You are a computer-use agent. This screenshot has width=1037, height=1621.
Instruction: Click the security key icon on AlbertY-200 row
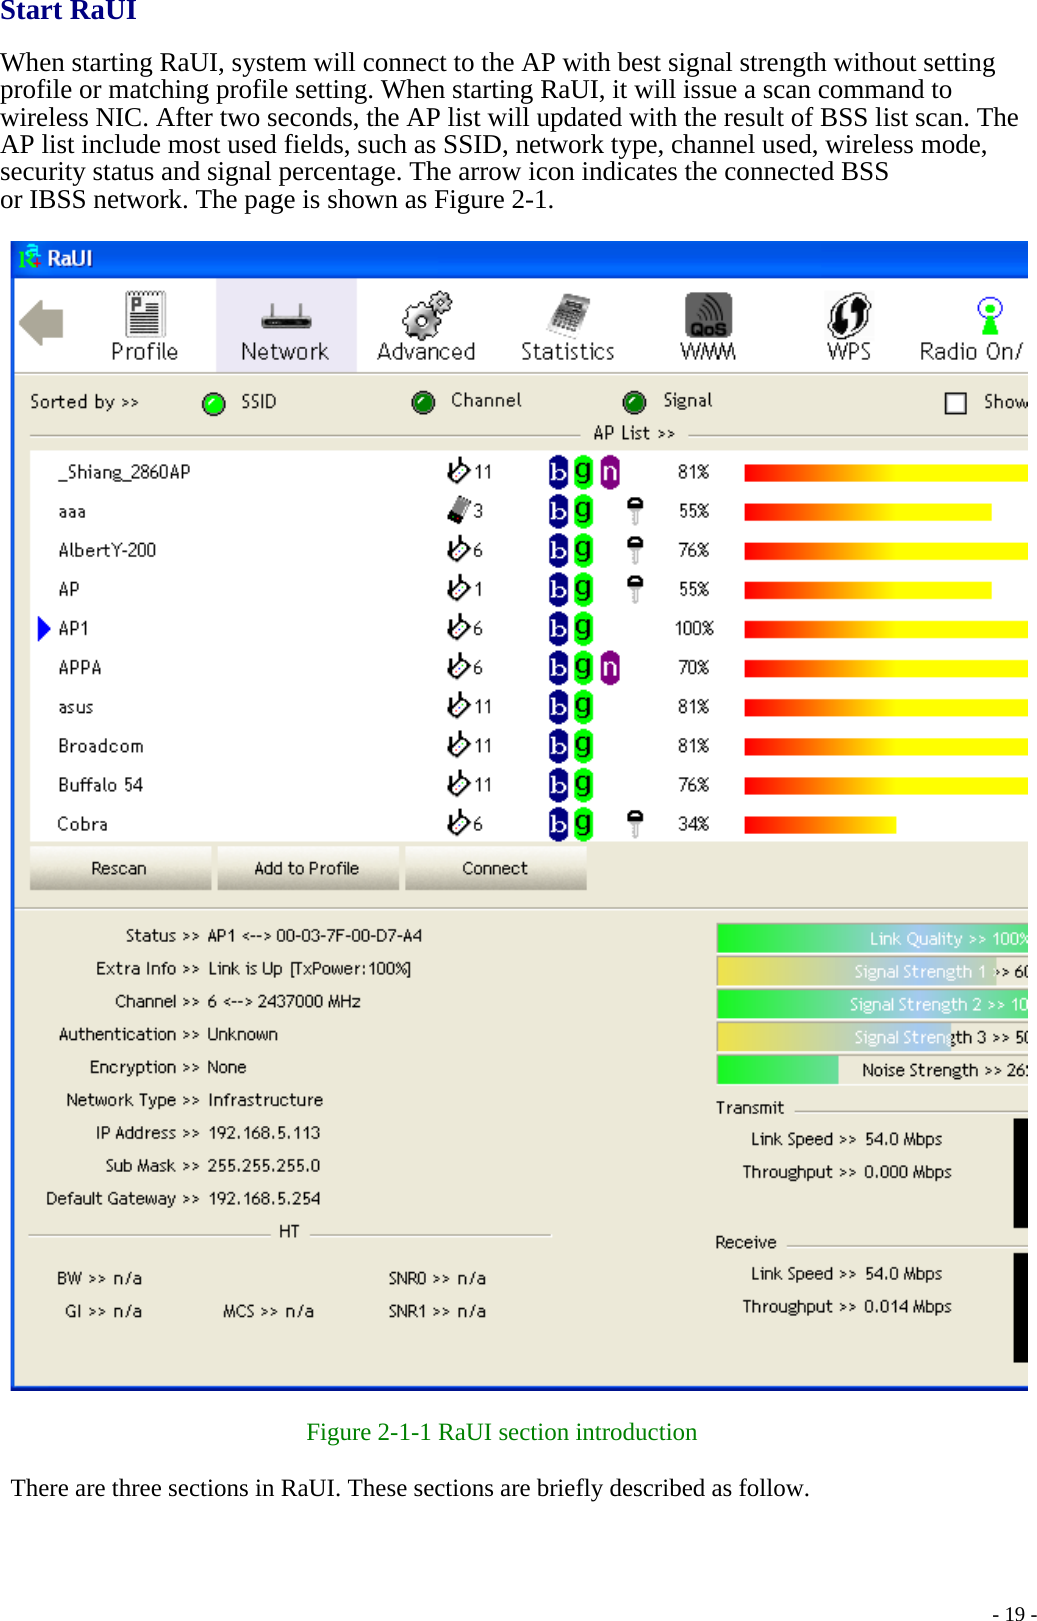pos(634,550)
